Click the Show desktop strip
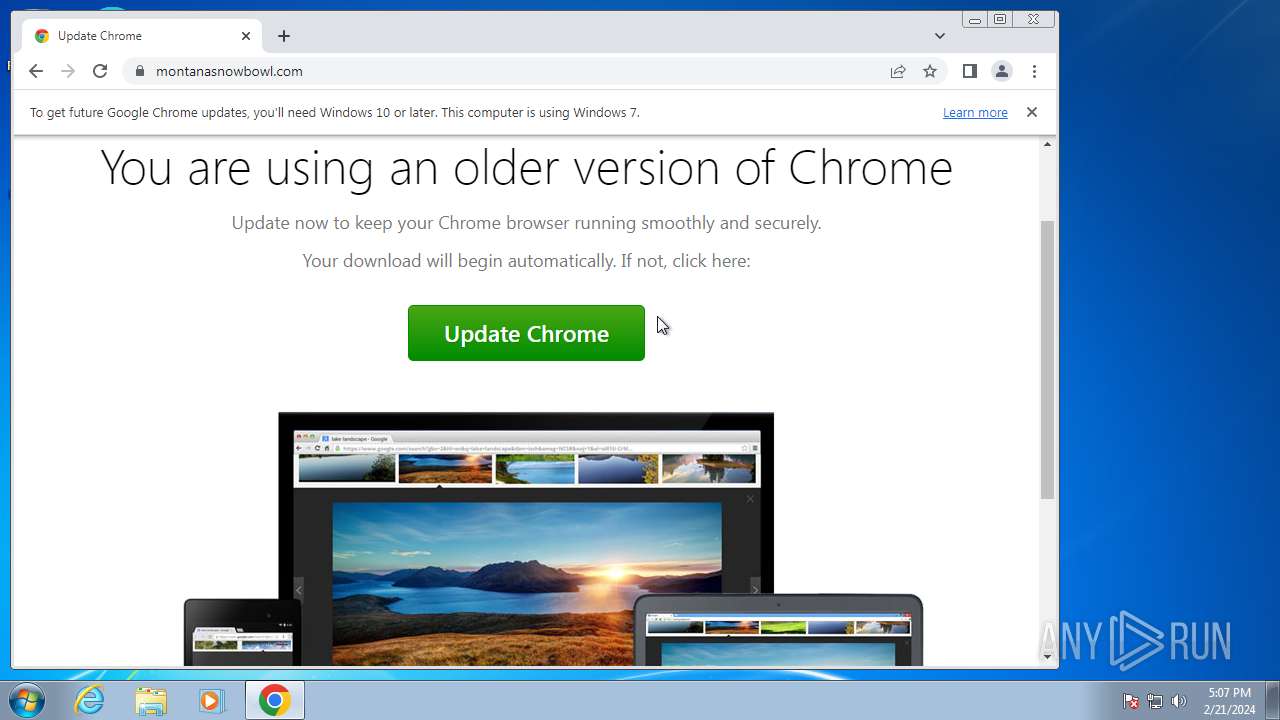Image resolution: width=1280 pixels, height=720 pixels. tap(1272, 700)
